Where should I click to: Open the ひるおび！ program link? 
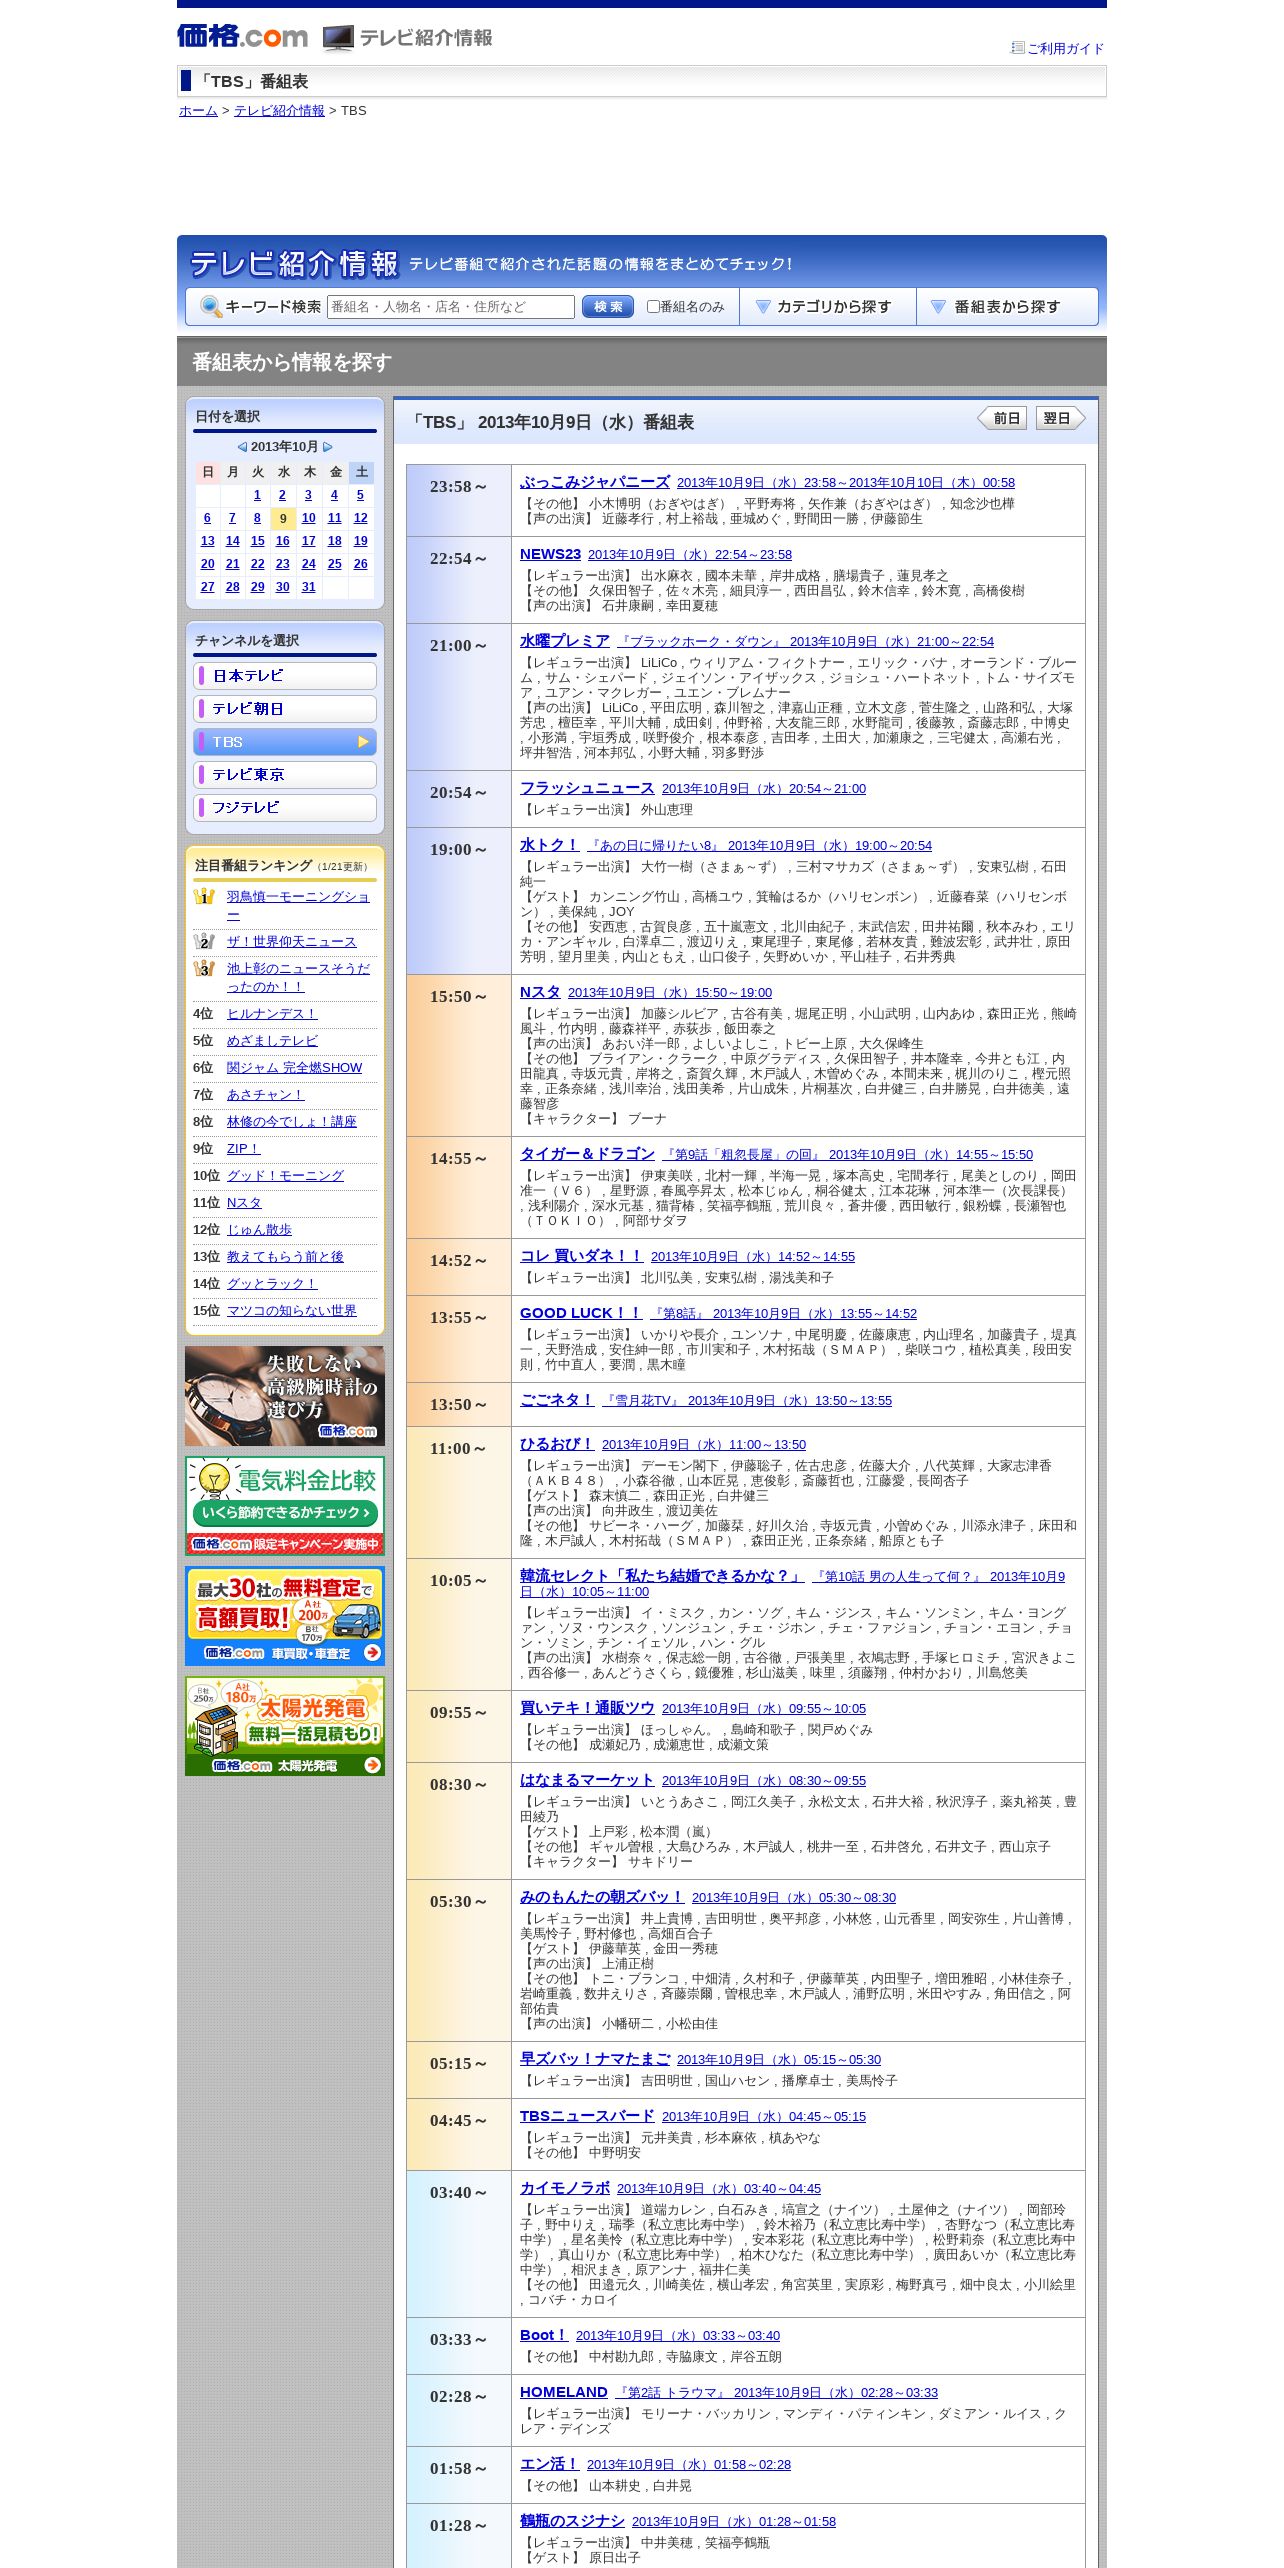click(557, 1444)
